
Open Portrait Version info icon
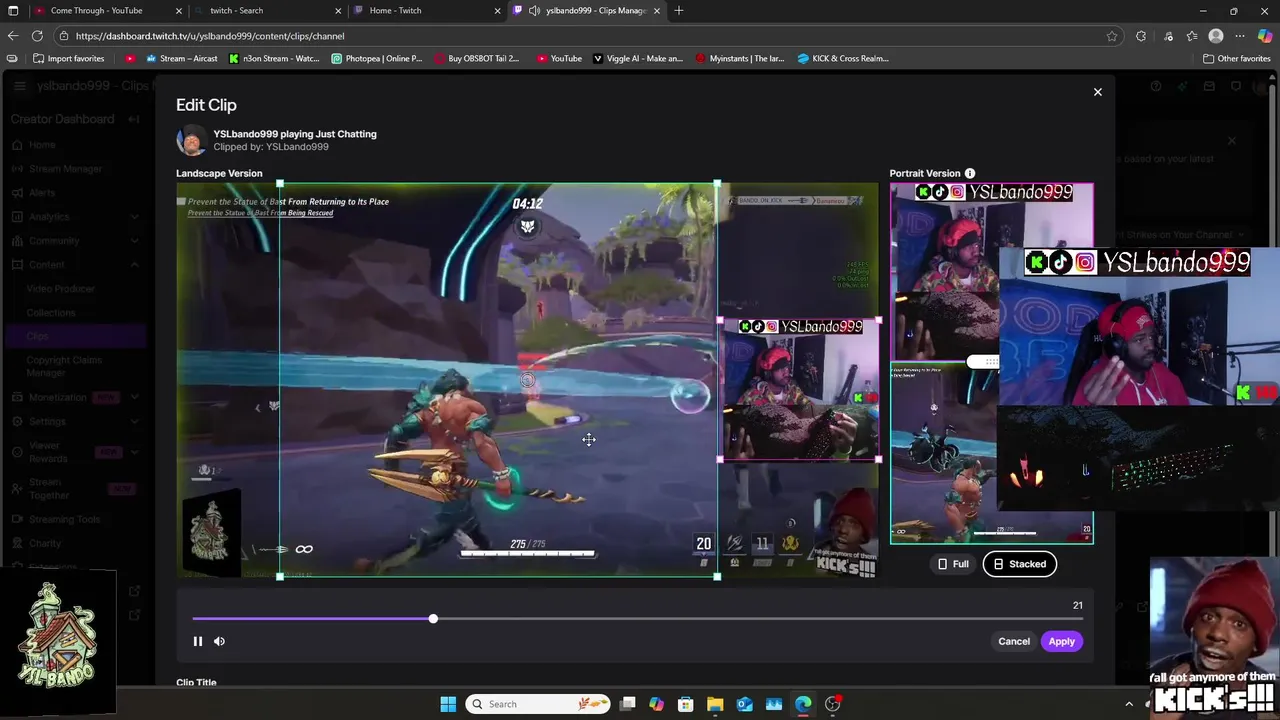(x=970, y=173)
